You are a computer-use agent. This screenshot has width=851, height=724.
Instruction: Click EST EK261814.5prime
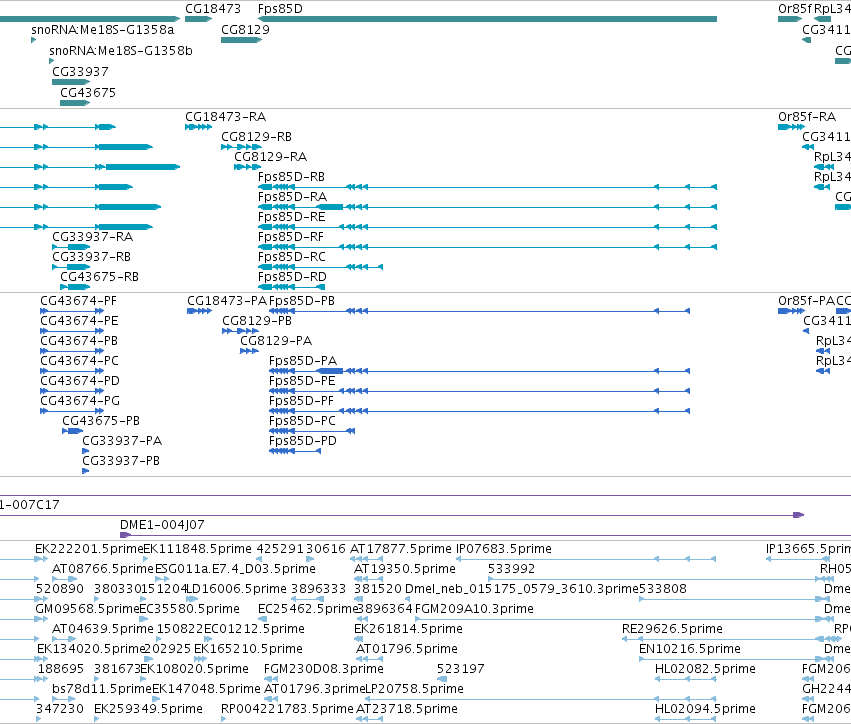click(x=408, y=628)
